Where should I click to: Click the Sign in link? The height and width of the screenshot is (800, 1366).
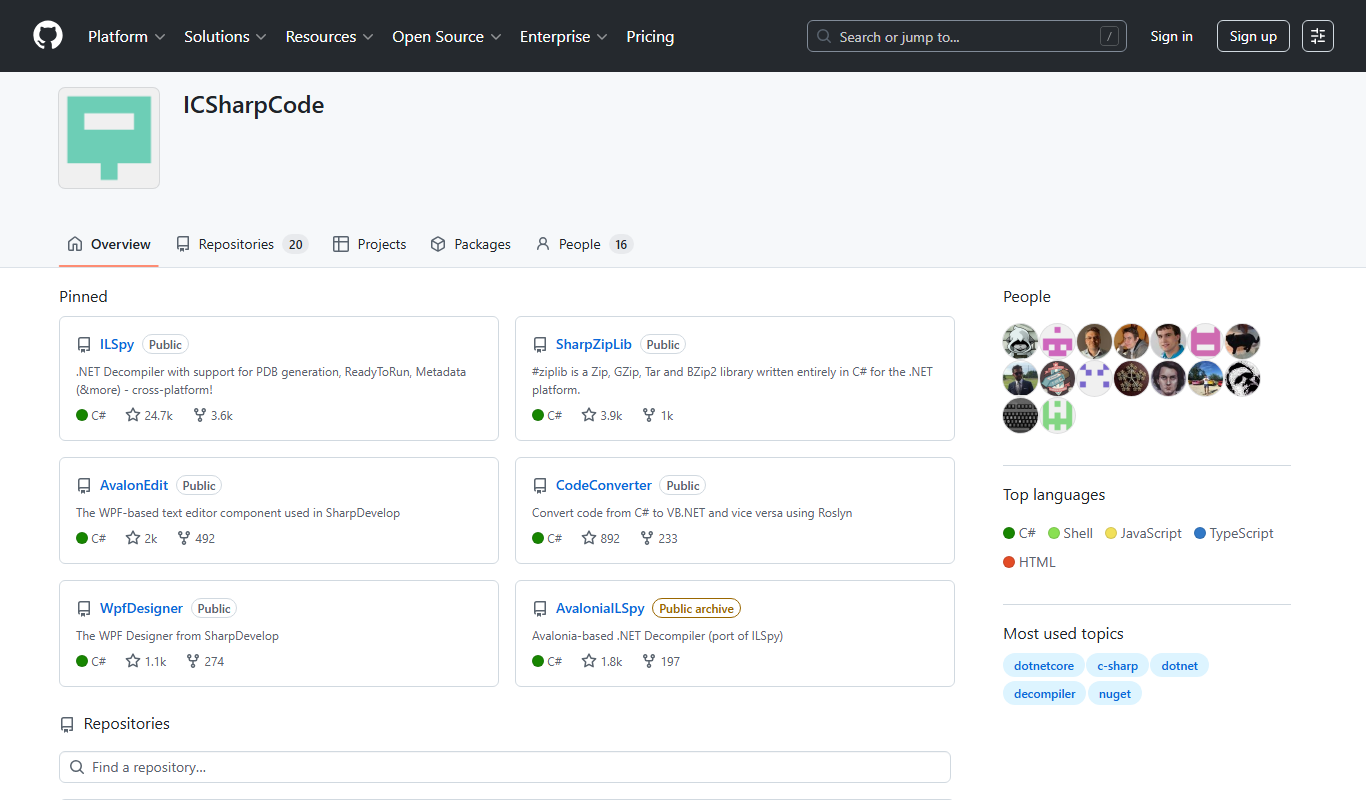(x=1171, y=36)
